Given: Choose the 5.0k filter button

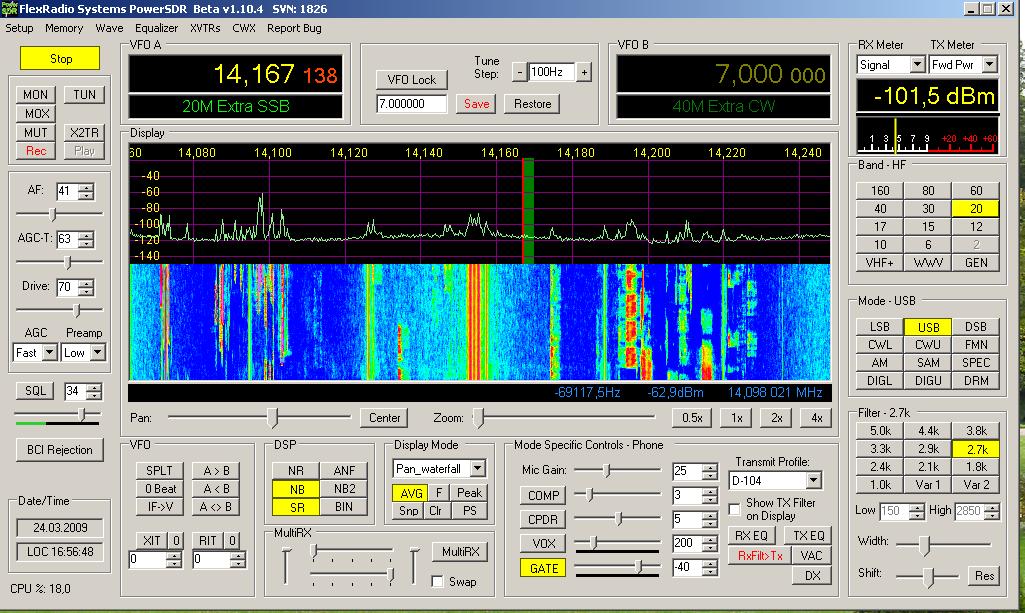Looking at the screenshot, I should [880, 431].
